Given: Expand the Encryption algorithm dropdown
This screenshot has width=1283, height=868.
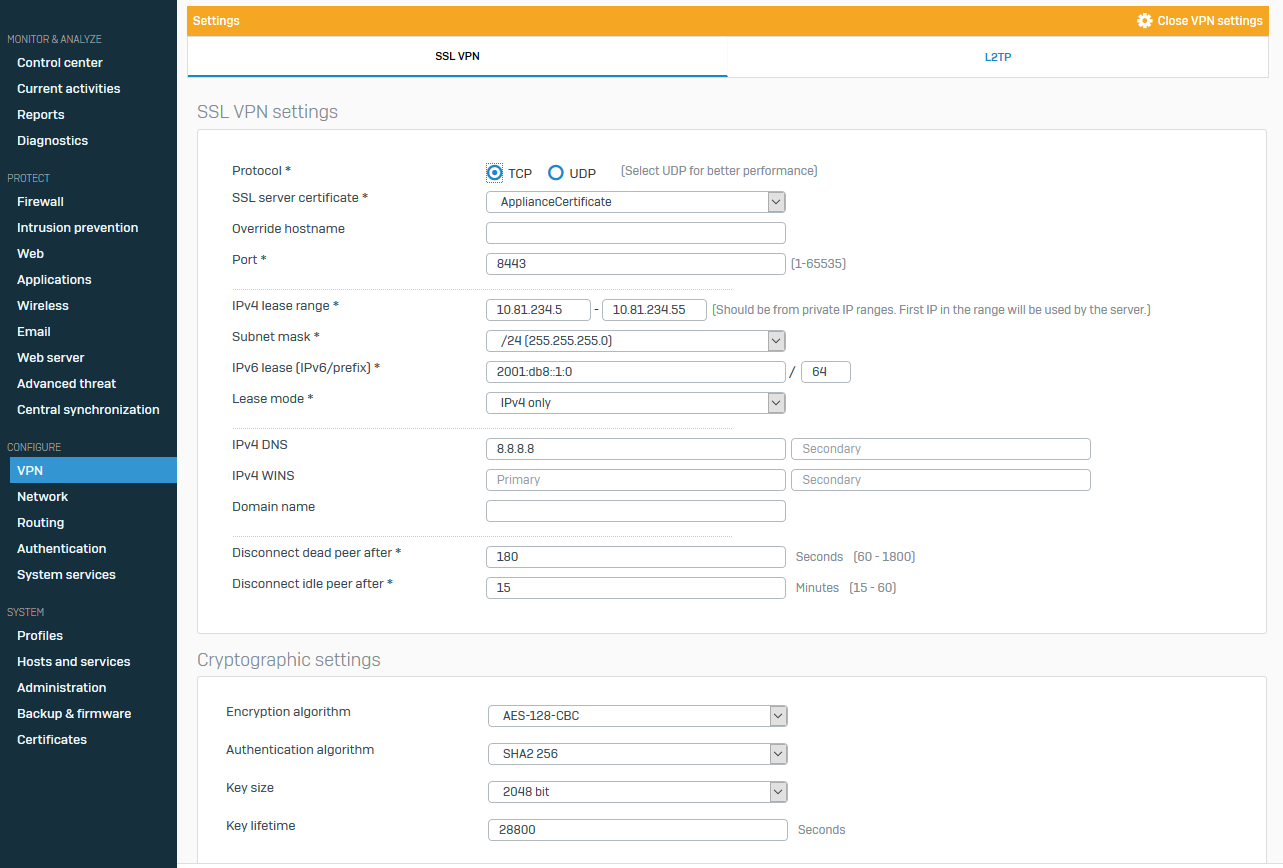Looking at the screenshot, I should click(x=637, y=716).
